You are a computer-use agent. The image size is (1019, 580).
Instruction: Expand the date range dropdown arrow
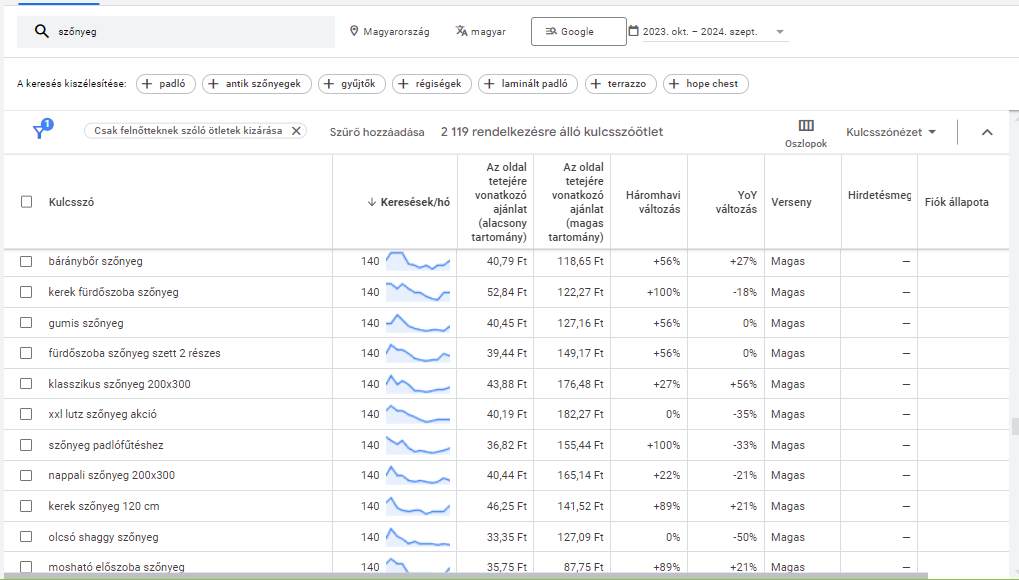pyautogui.click(x=780, y=32)
